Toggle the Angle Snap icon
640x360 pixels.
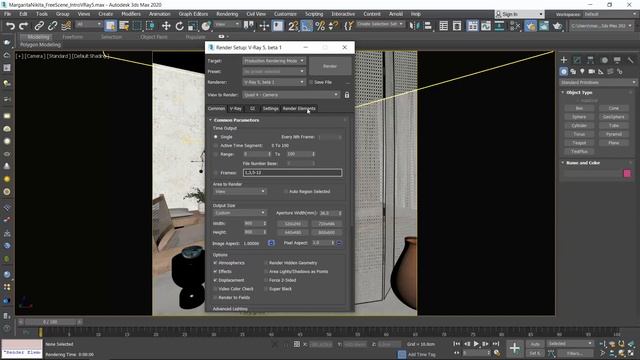[x=307, y=26]
